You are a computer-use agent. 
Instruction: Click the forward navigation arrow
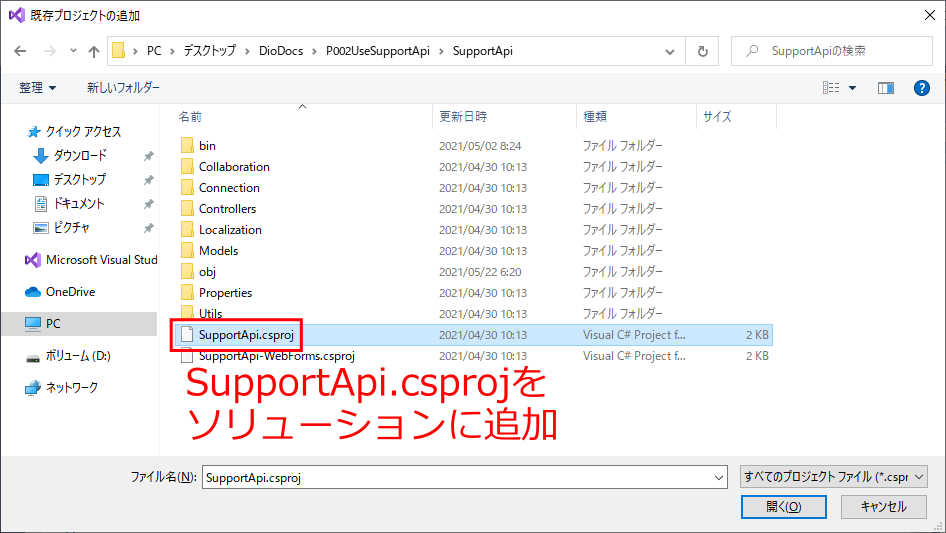tap(50, 51)
